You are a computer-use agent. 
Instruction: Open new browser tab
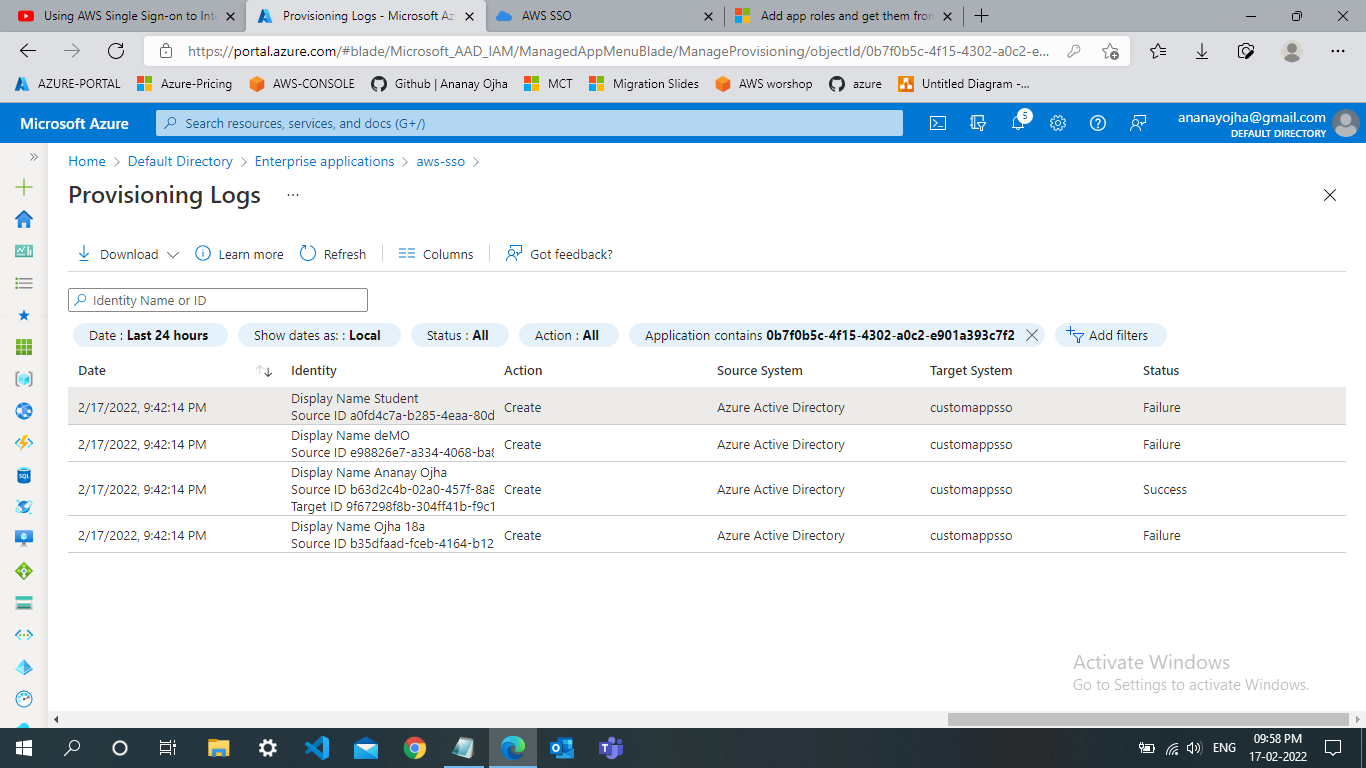click(982, 16)
